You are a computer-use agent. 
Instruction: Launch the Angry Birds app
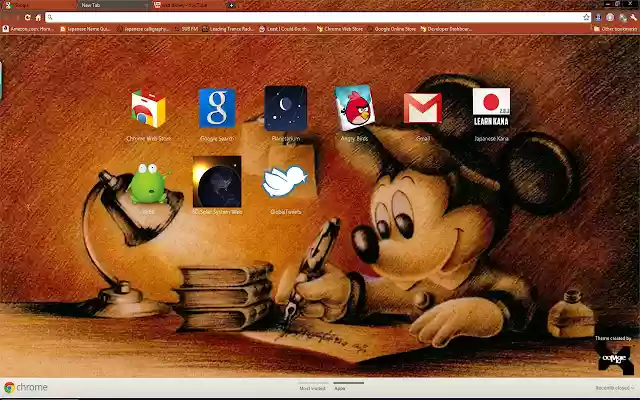[354, 108]
